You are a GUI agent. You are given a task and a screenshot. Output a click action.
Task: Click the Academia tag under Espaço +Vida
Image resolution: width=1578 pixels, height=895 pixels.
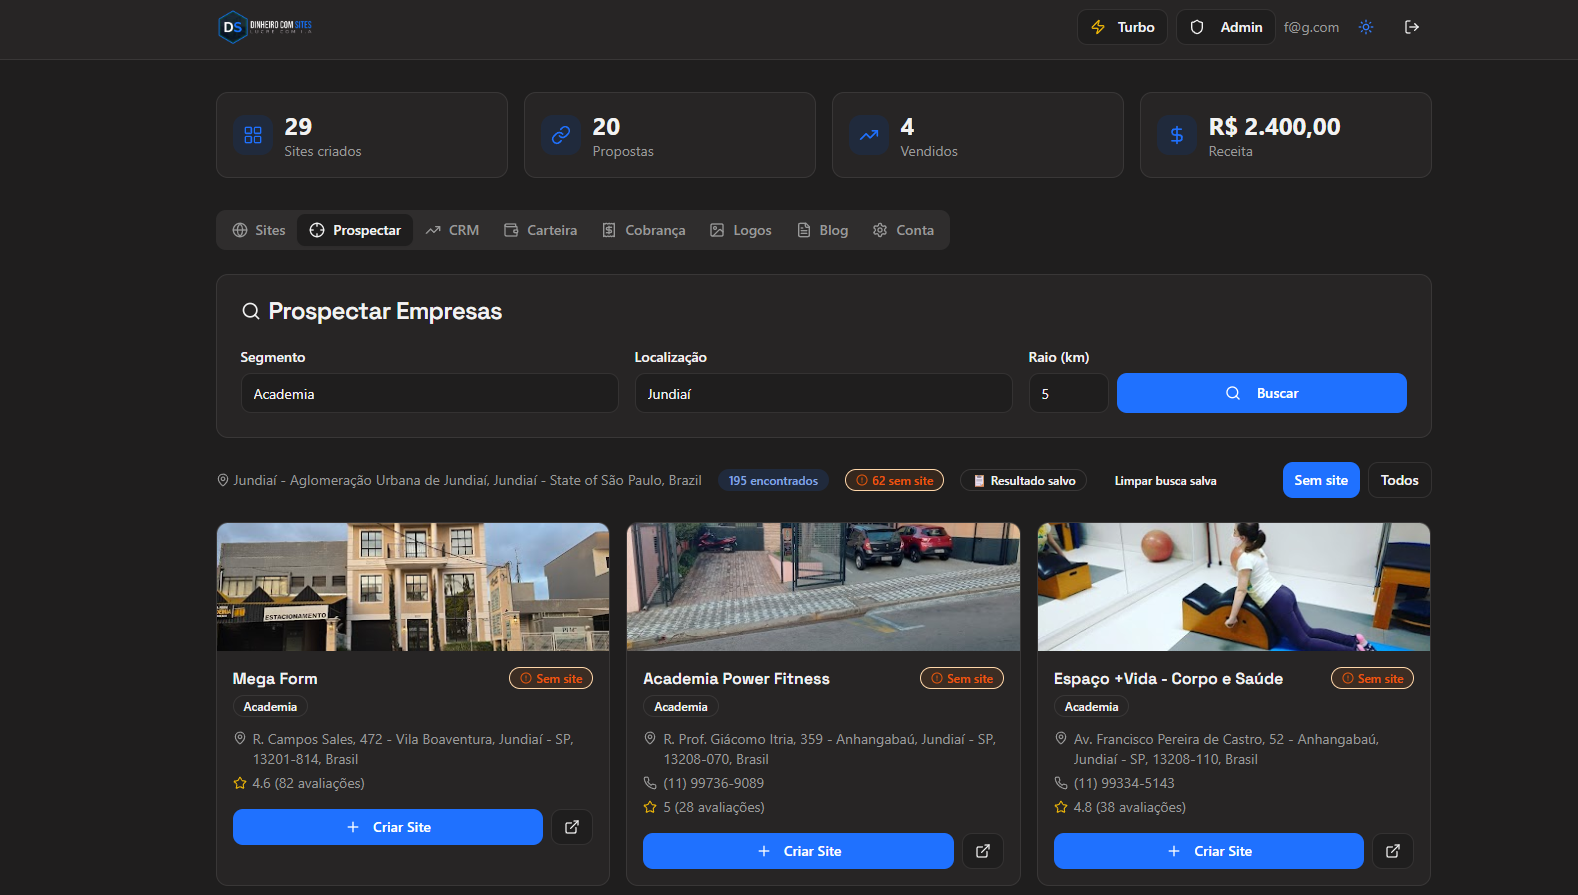point(1091,707)
